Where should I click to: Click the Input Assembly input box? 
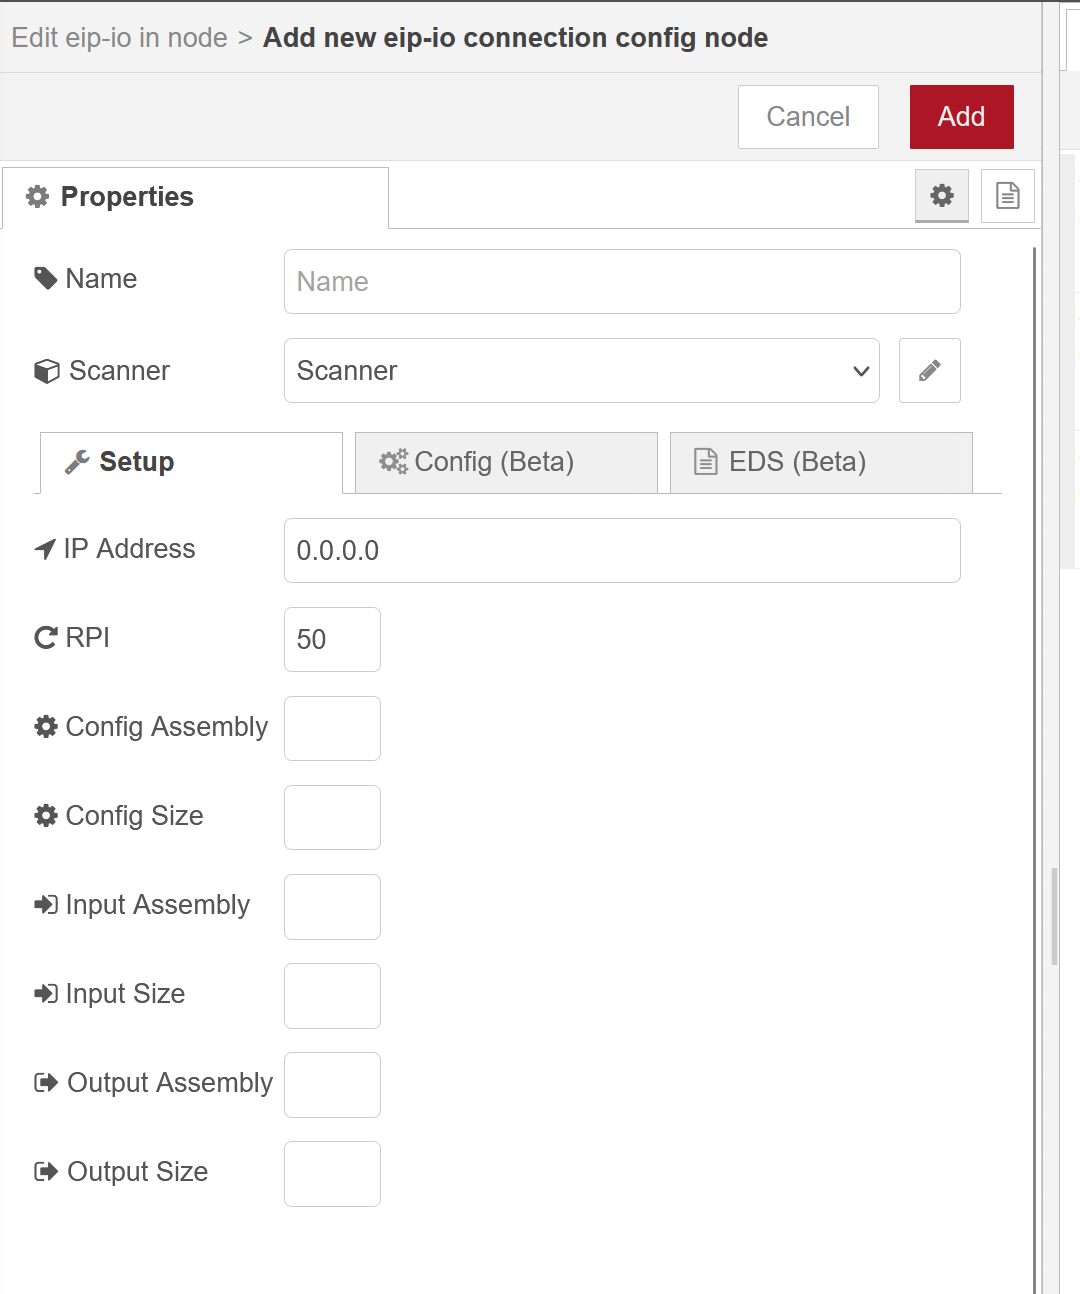coord(332,907)
